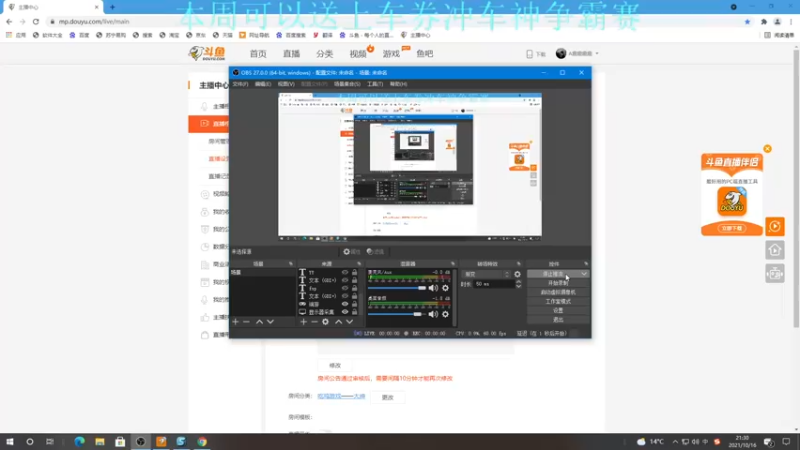Open the scene transition properties gear icon
This screenshot has height=450, width=800.
[x=517, y=274]
